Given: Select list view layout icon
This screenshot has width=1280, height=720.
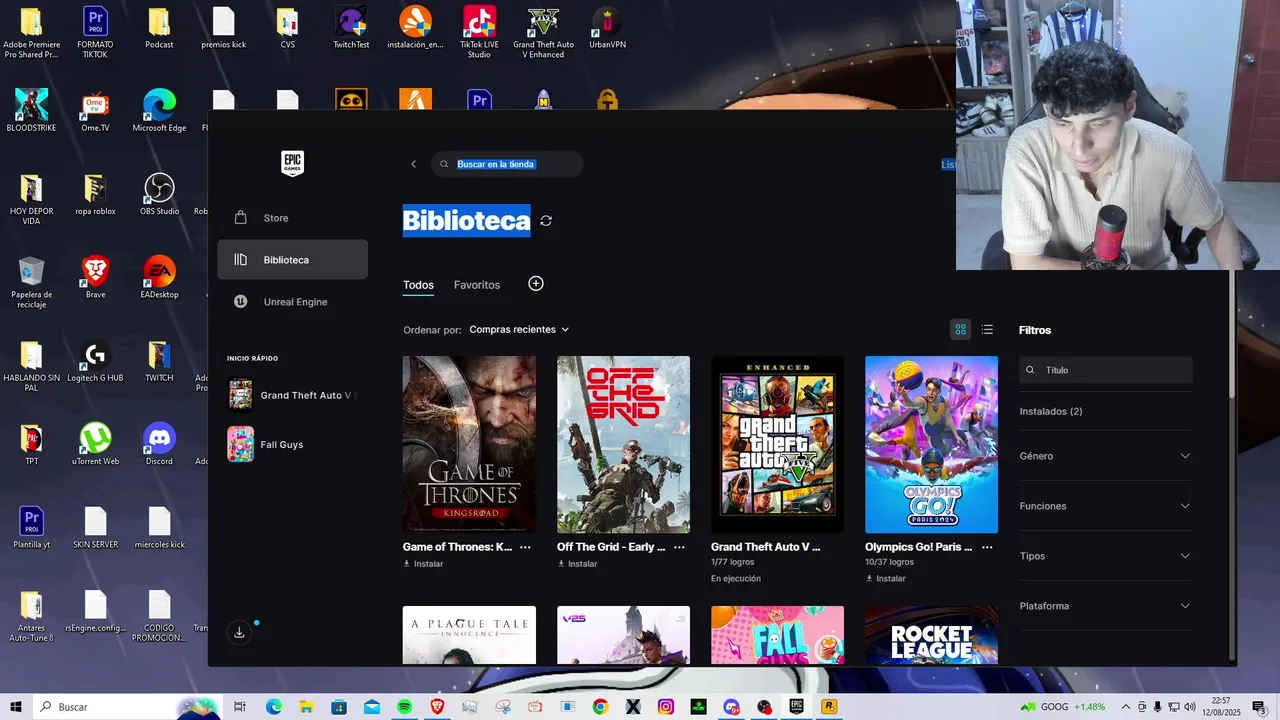Looking at the screenshot, I should coord(987,330).
